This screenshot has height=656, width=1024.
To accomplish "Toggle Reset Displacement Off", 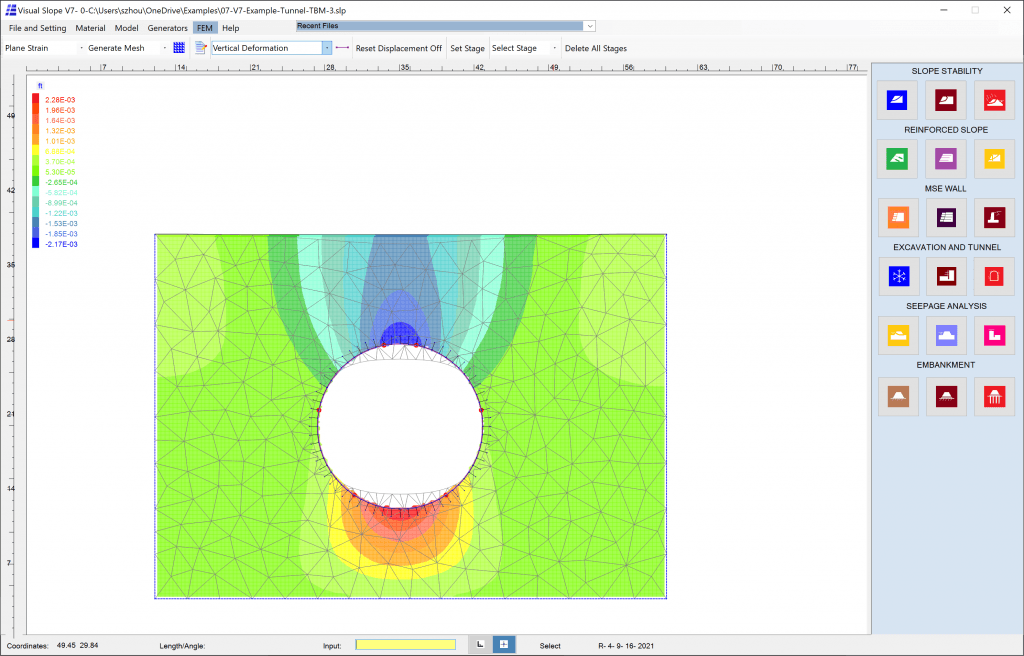I will (x=398, y=48).
